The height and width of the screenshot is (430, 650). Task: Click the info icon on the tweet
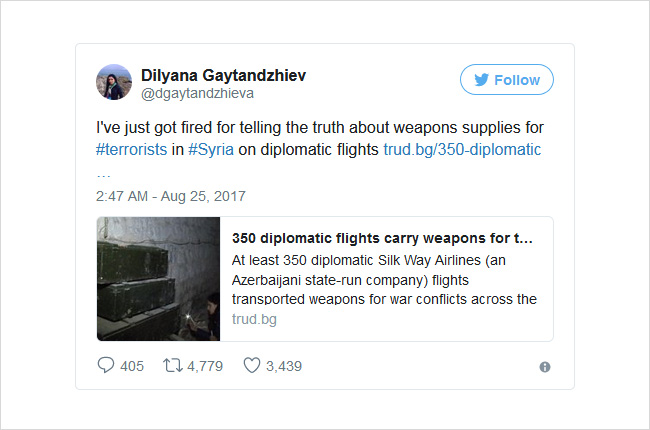tap(545, 367)
